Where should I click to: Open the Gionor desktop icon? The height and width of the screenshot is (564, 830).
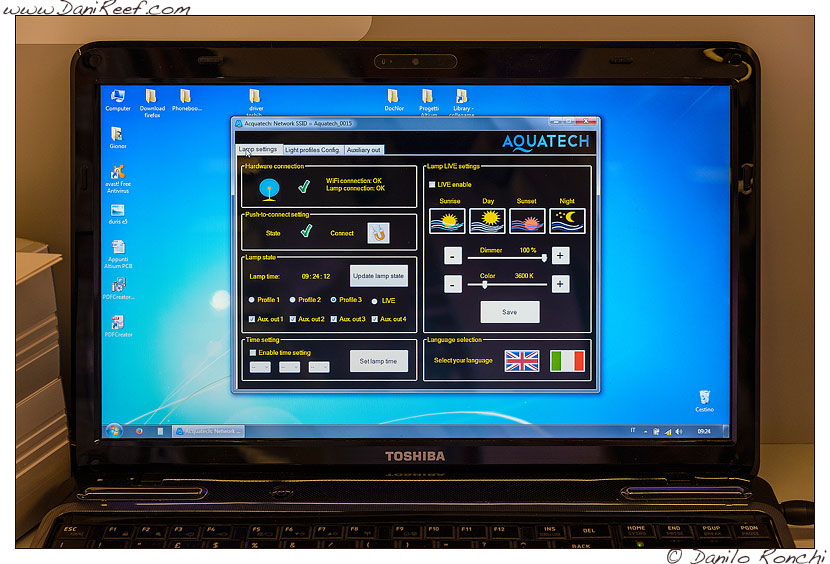pyautogui.click(x=118, y=138)
